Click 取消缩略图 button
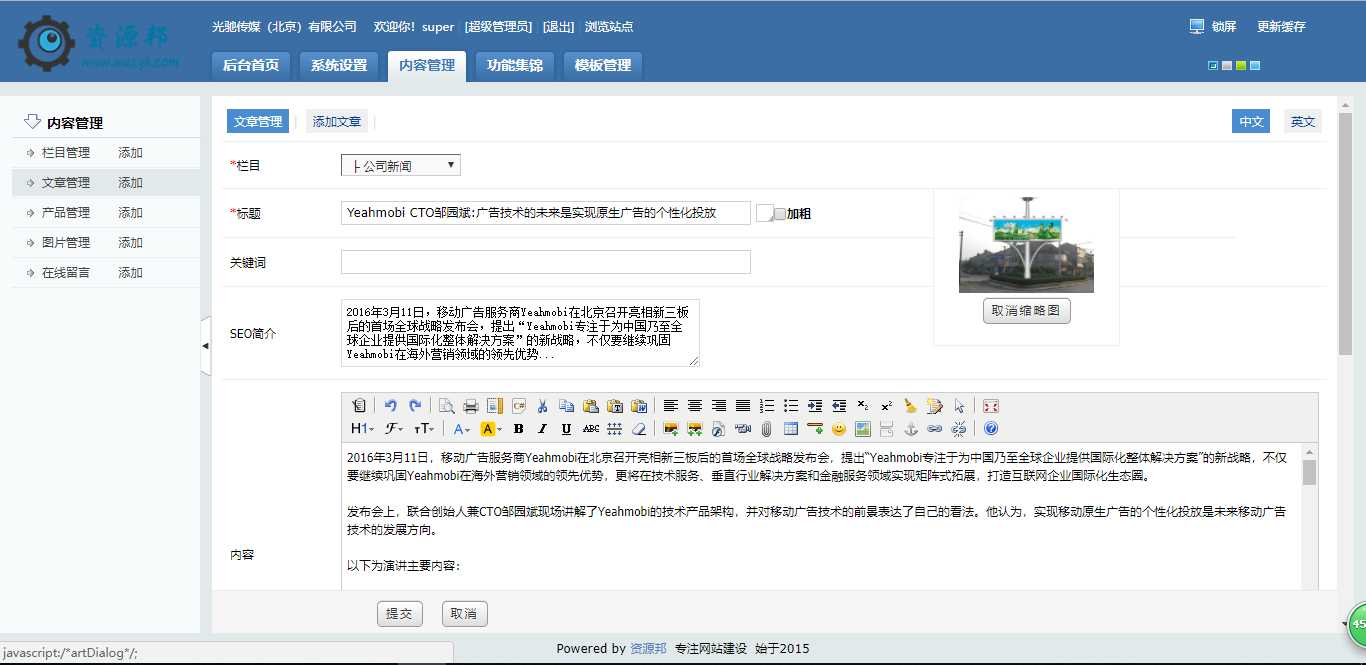 (1027, 311)
